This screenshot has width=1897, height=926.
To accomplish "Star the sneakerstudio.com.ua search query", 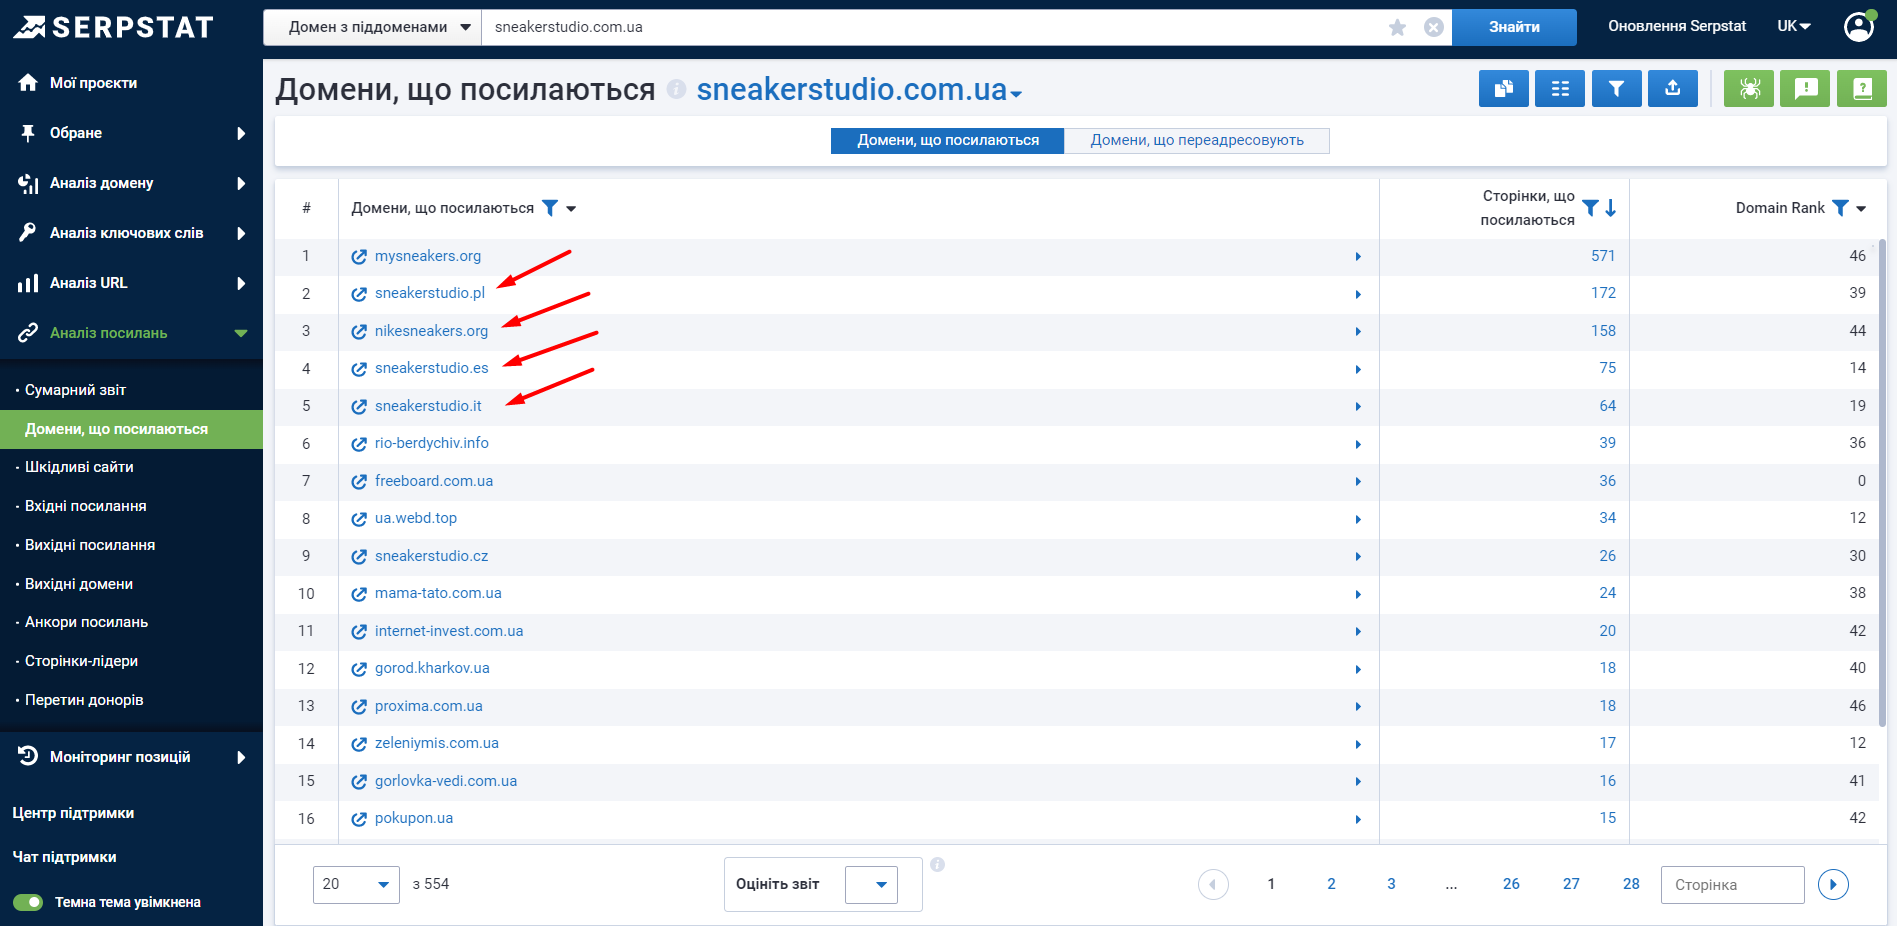I will tap(1397, 27).
